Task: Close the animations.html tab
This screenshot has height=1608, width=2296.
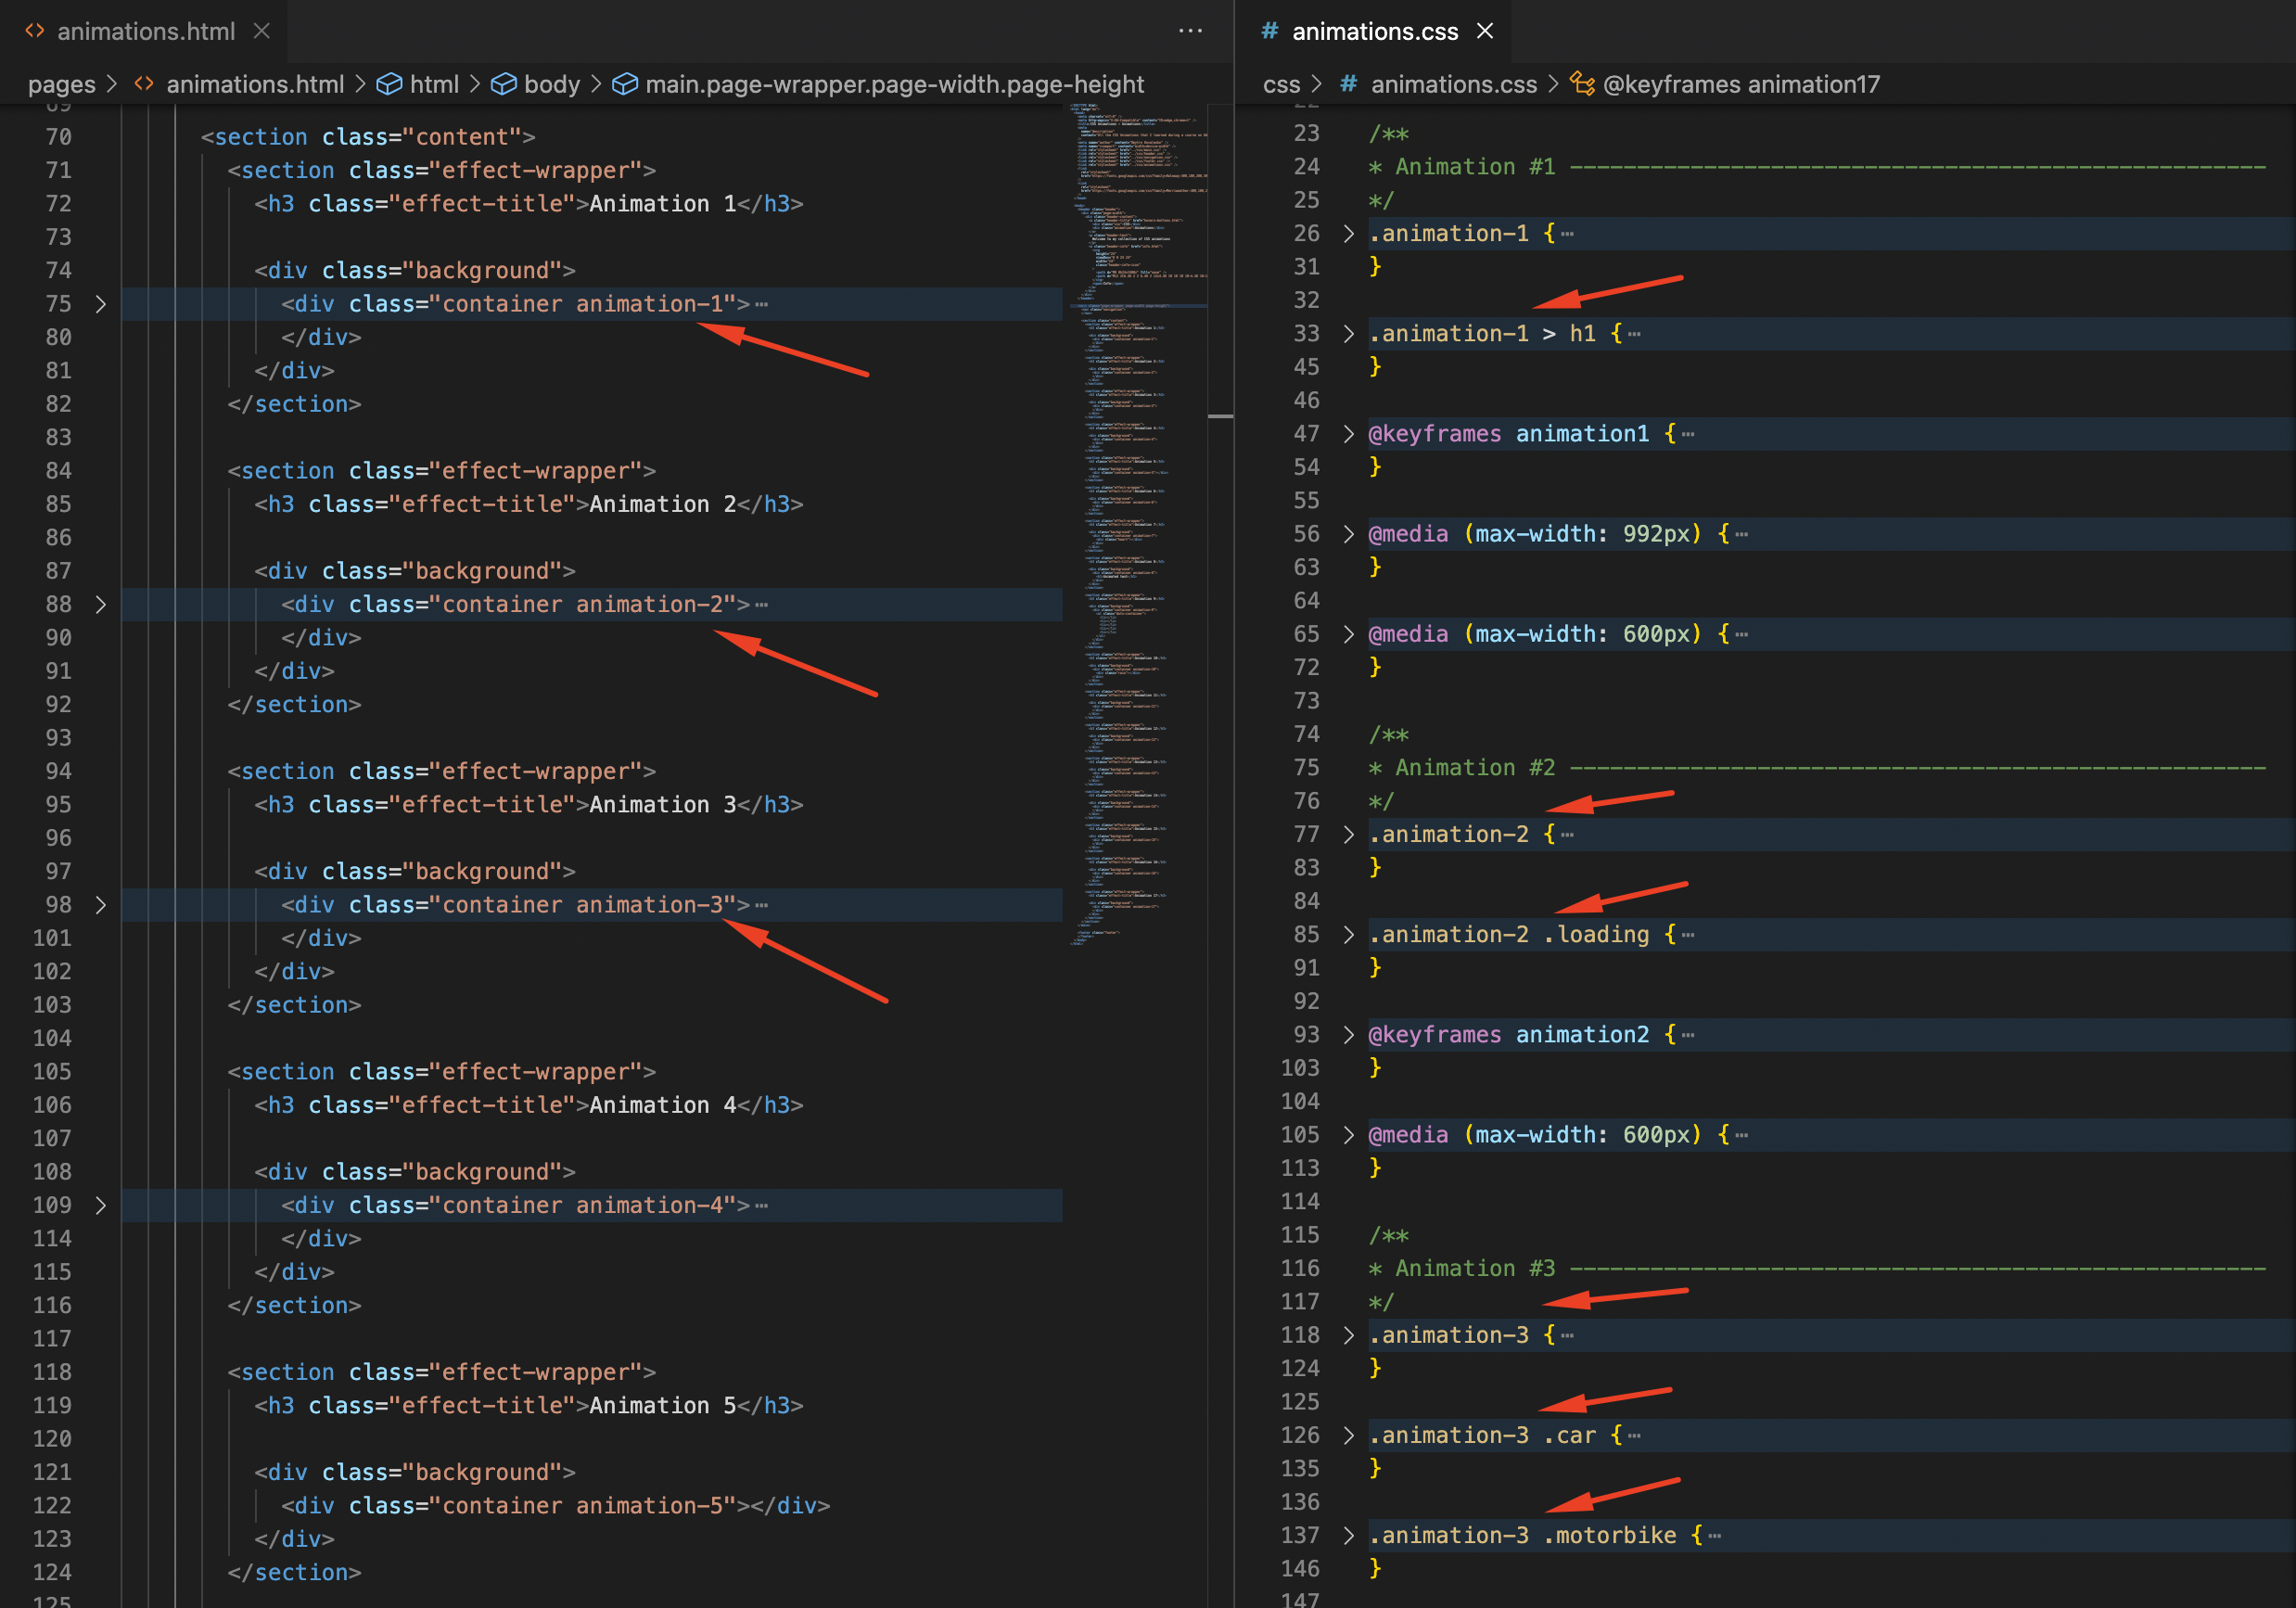Action: (x=262, y=31)
